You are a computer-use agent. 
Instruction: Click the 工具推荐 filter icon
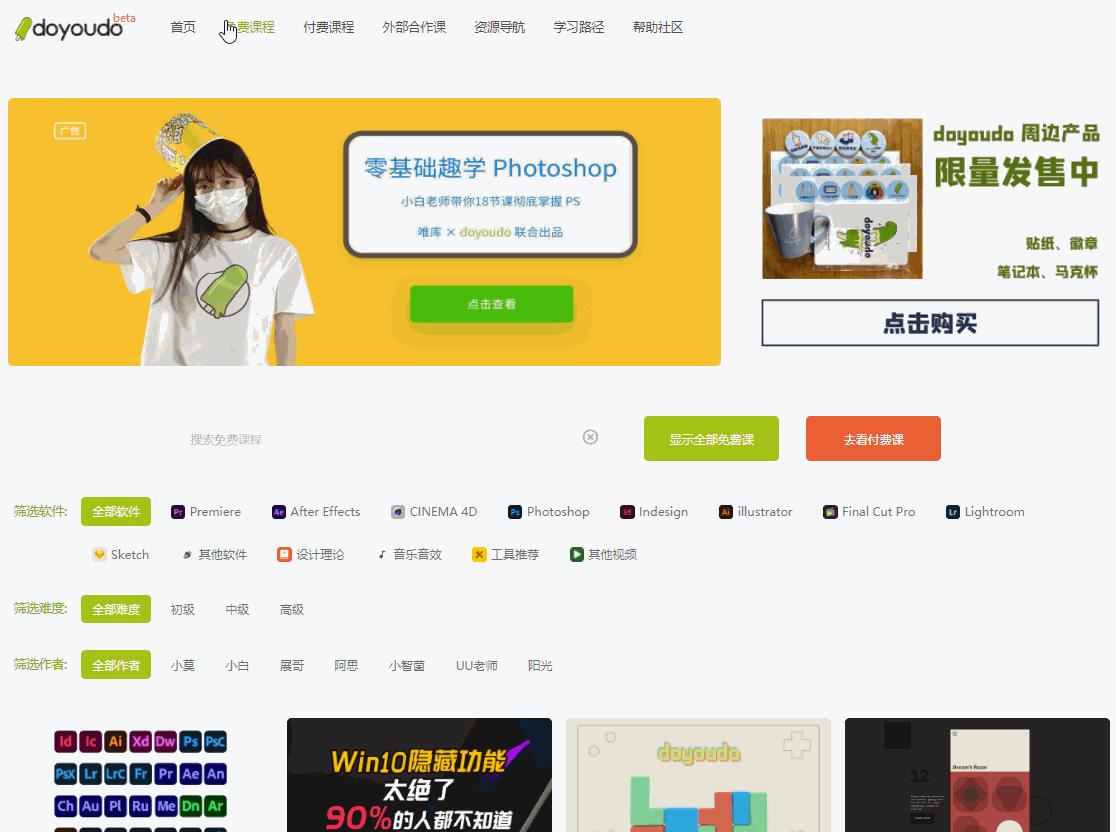pyautogui.click(x=478, y=554)
